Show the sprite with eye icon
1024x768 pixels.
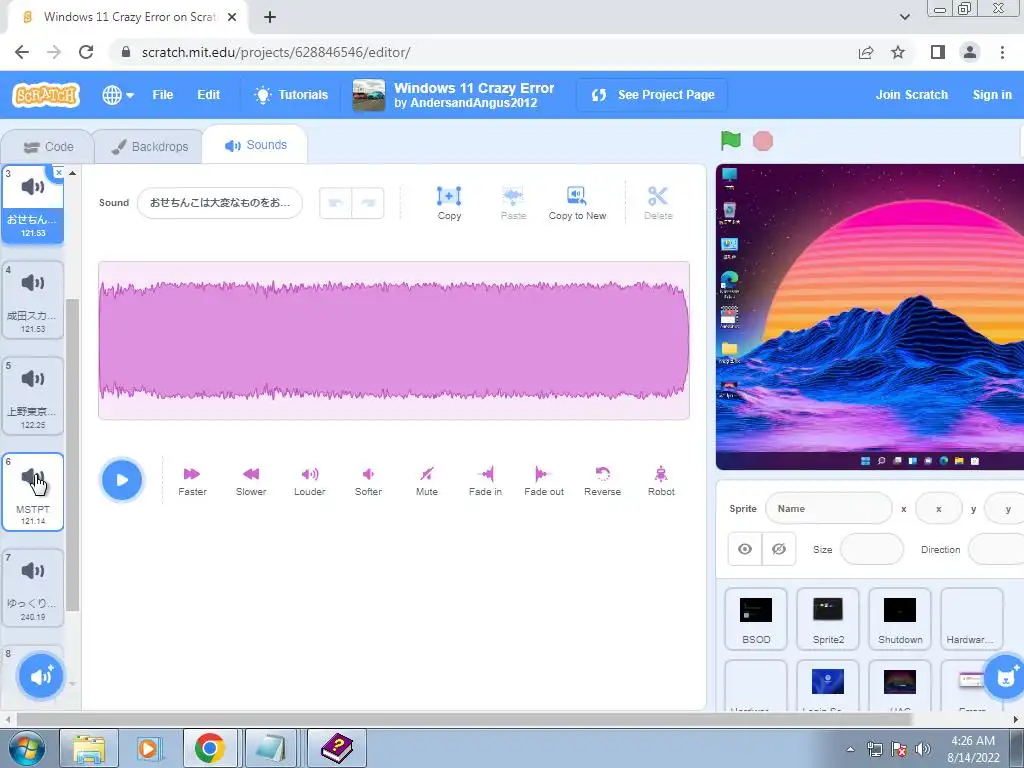(x=745, y=549)
